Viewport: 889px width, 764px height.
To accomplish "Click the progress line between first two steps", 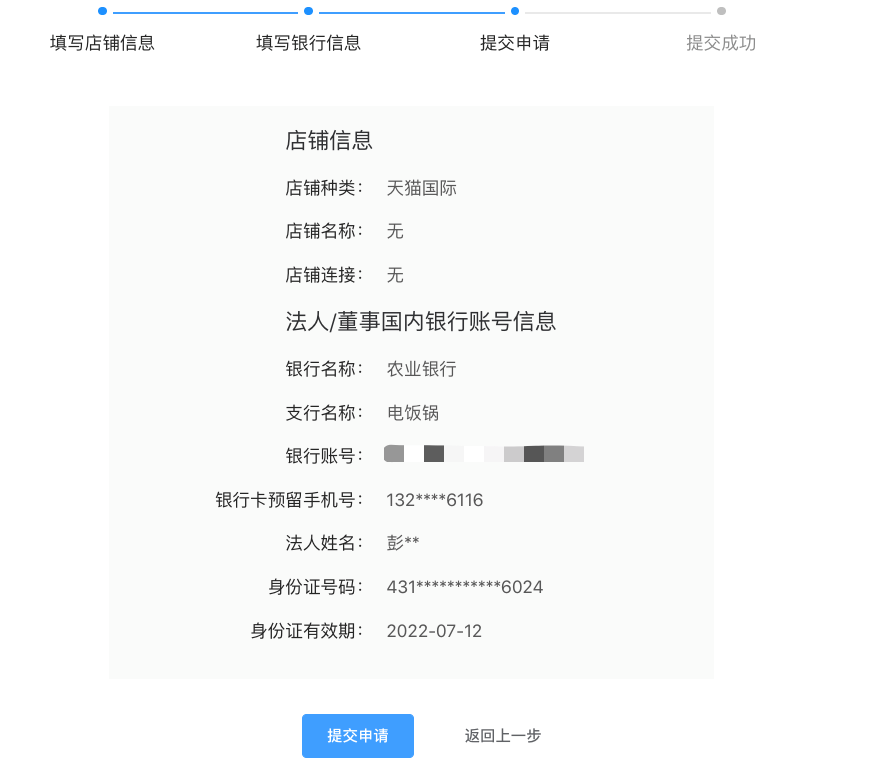I will pyautogui.click(x=205, y=12).
